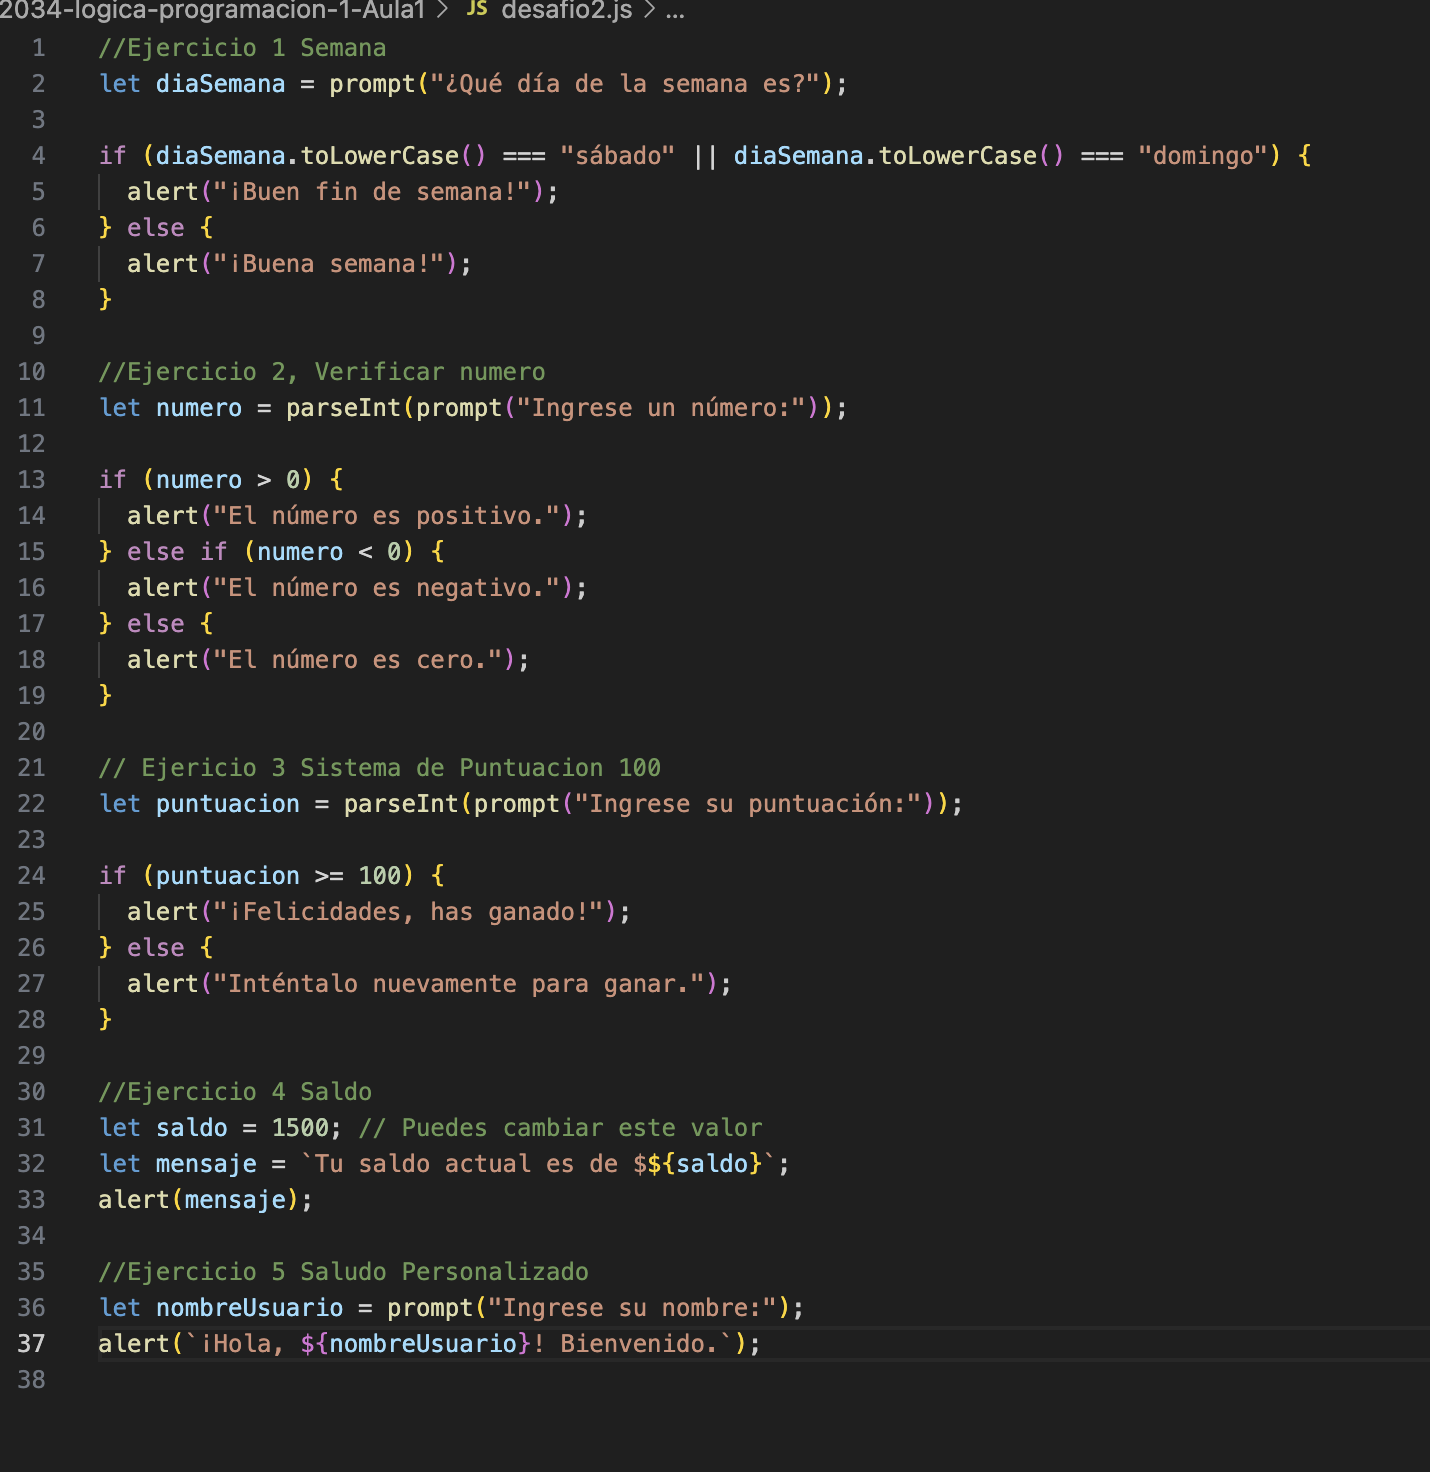Click the desafio2.js breadcrumb file name
The width and height of the screenshot is (1430, 1472).
(x=566, y=11)
